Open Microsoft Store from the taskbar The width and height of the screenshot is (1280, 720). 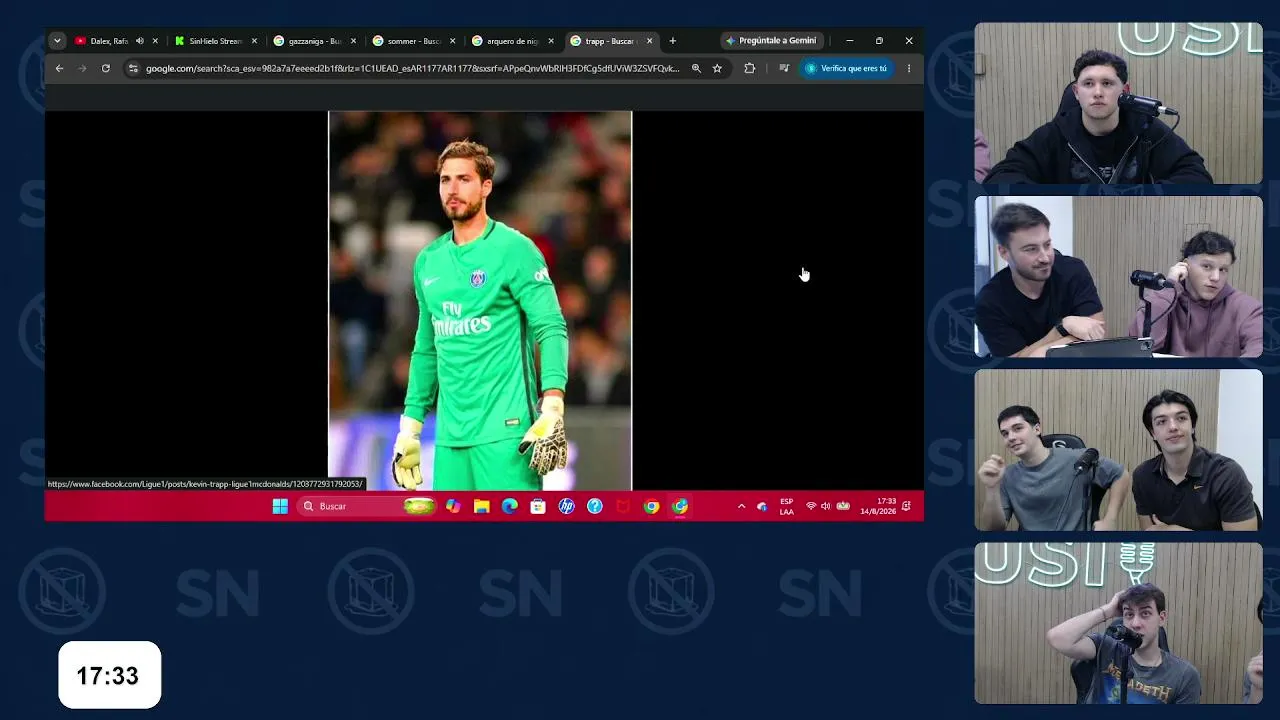click(538, 506)
